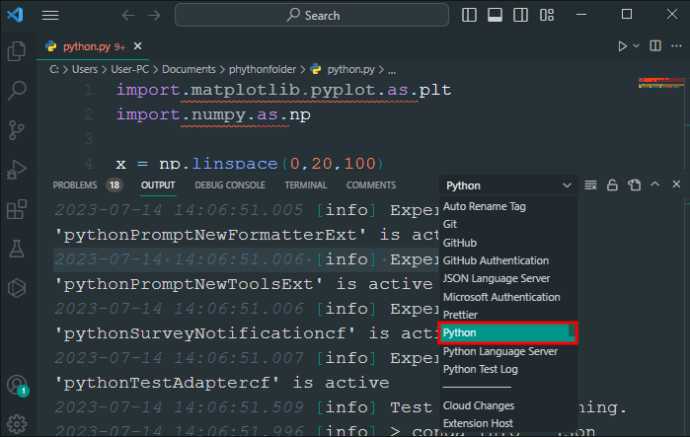The width and height of the screenshot is (690, 437).
Task: Open Run and Debug view
Action: point(16,170)
